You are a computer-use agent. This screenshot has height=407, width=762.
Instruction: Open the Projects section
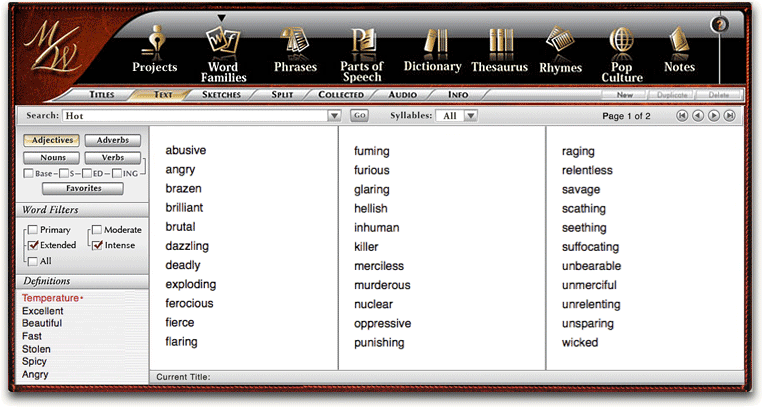pos(154,50)
